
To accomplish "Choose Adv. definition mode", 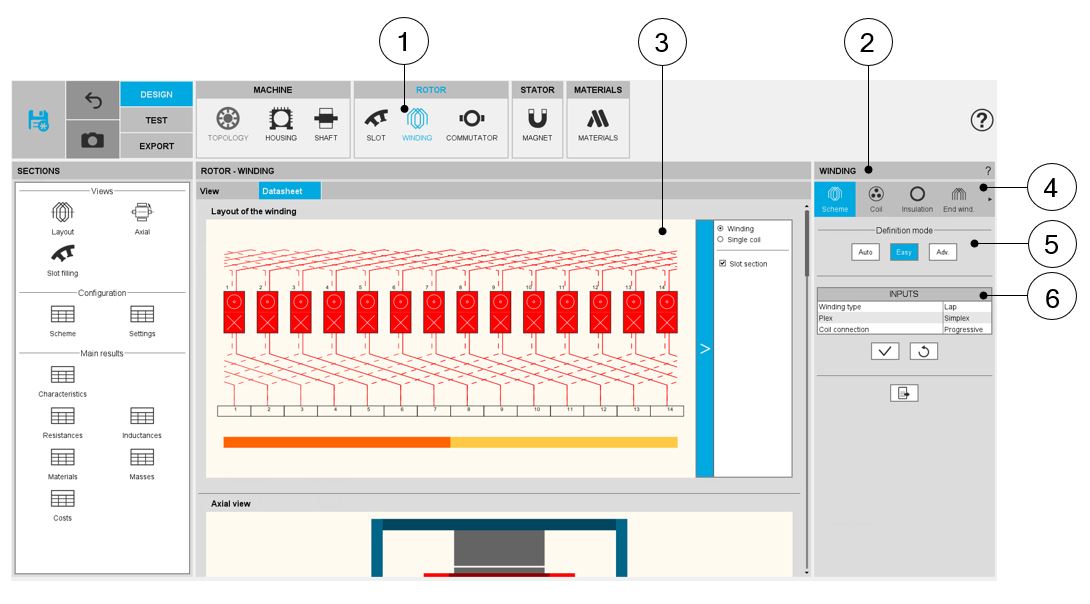I will [x=943, y=252].
